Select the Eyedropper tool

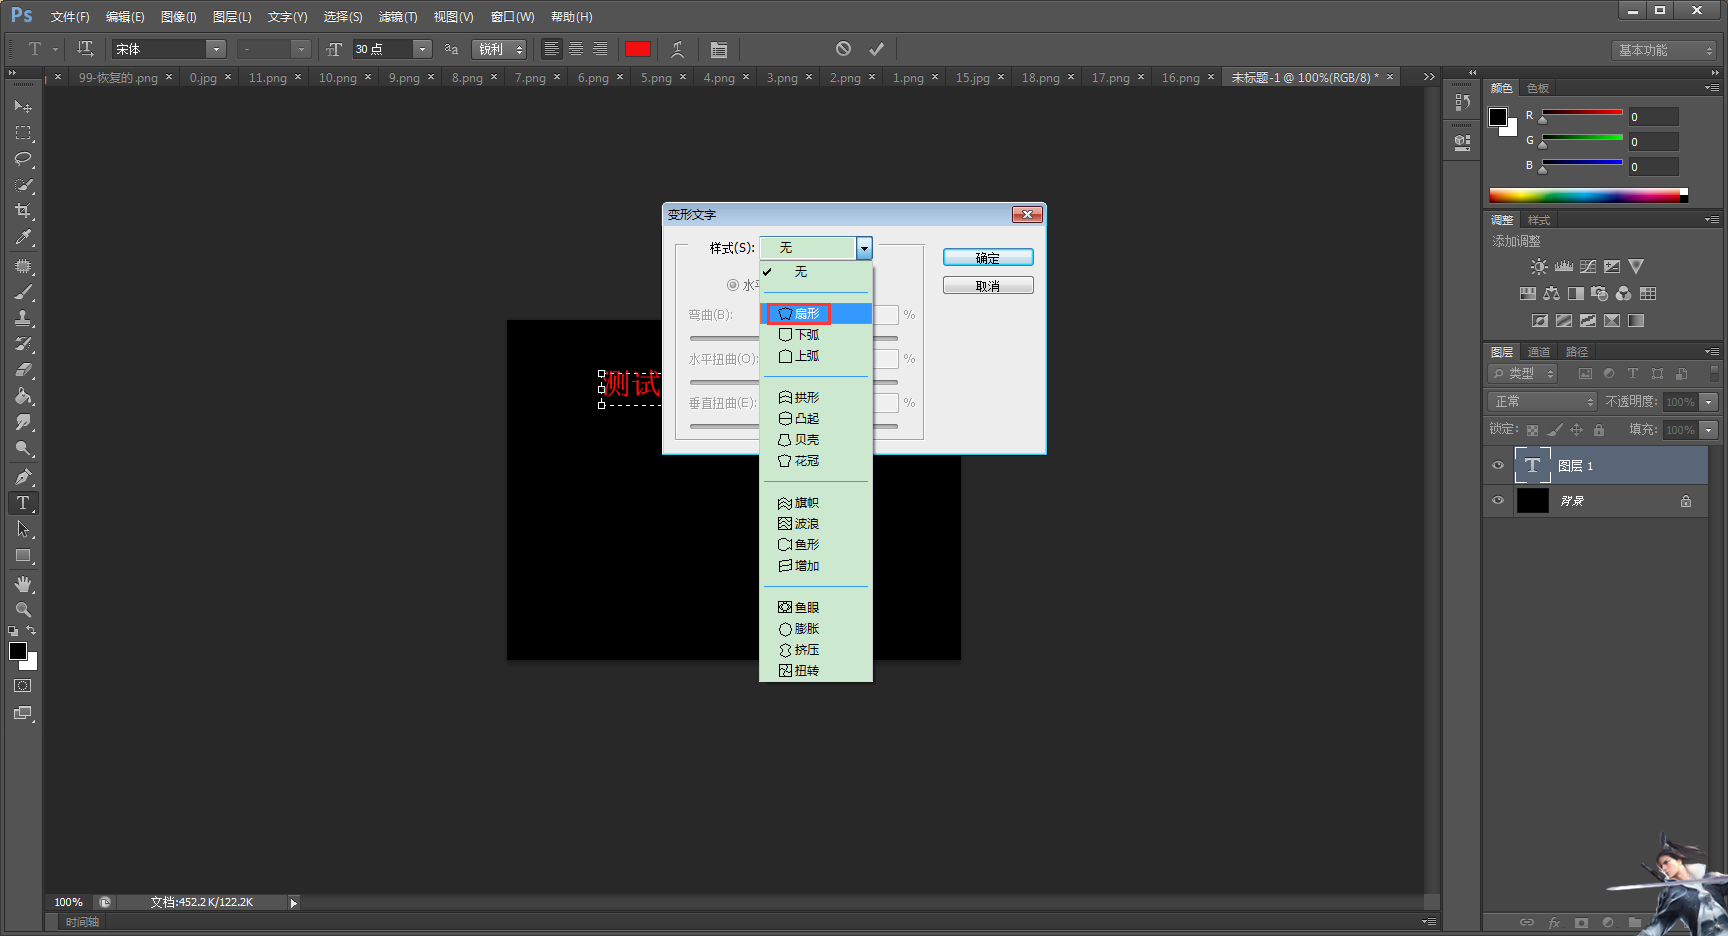(x=23, y=238)
